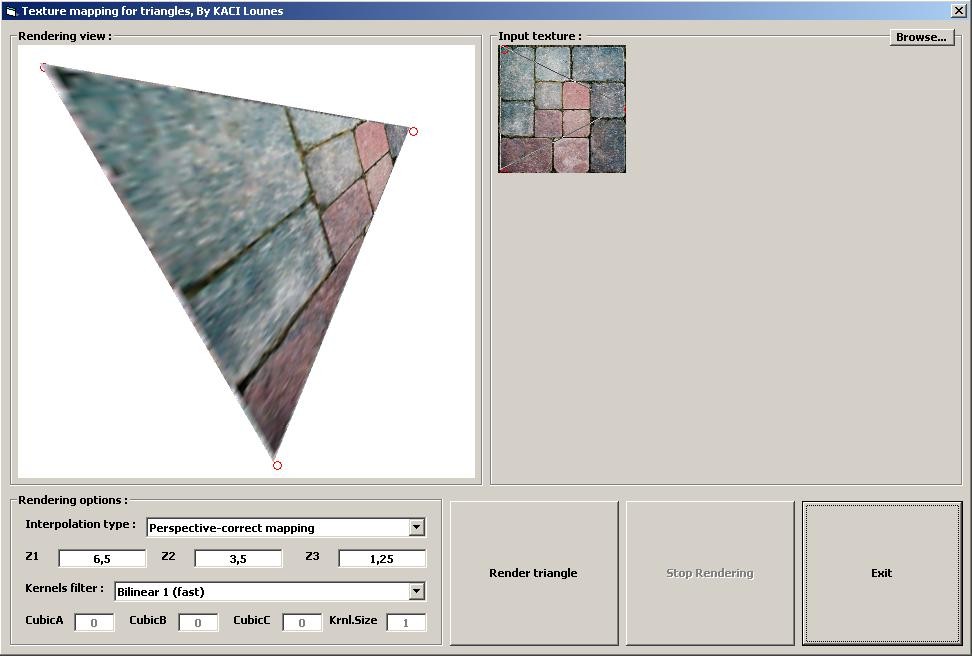Screen dimensions: 972x656
Task: Select the right-side triangle vertex handle
Action: (x=413, y=131)
